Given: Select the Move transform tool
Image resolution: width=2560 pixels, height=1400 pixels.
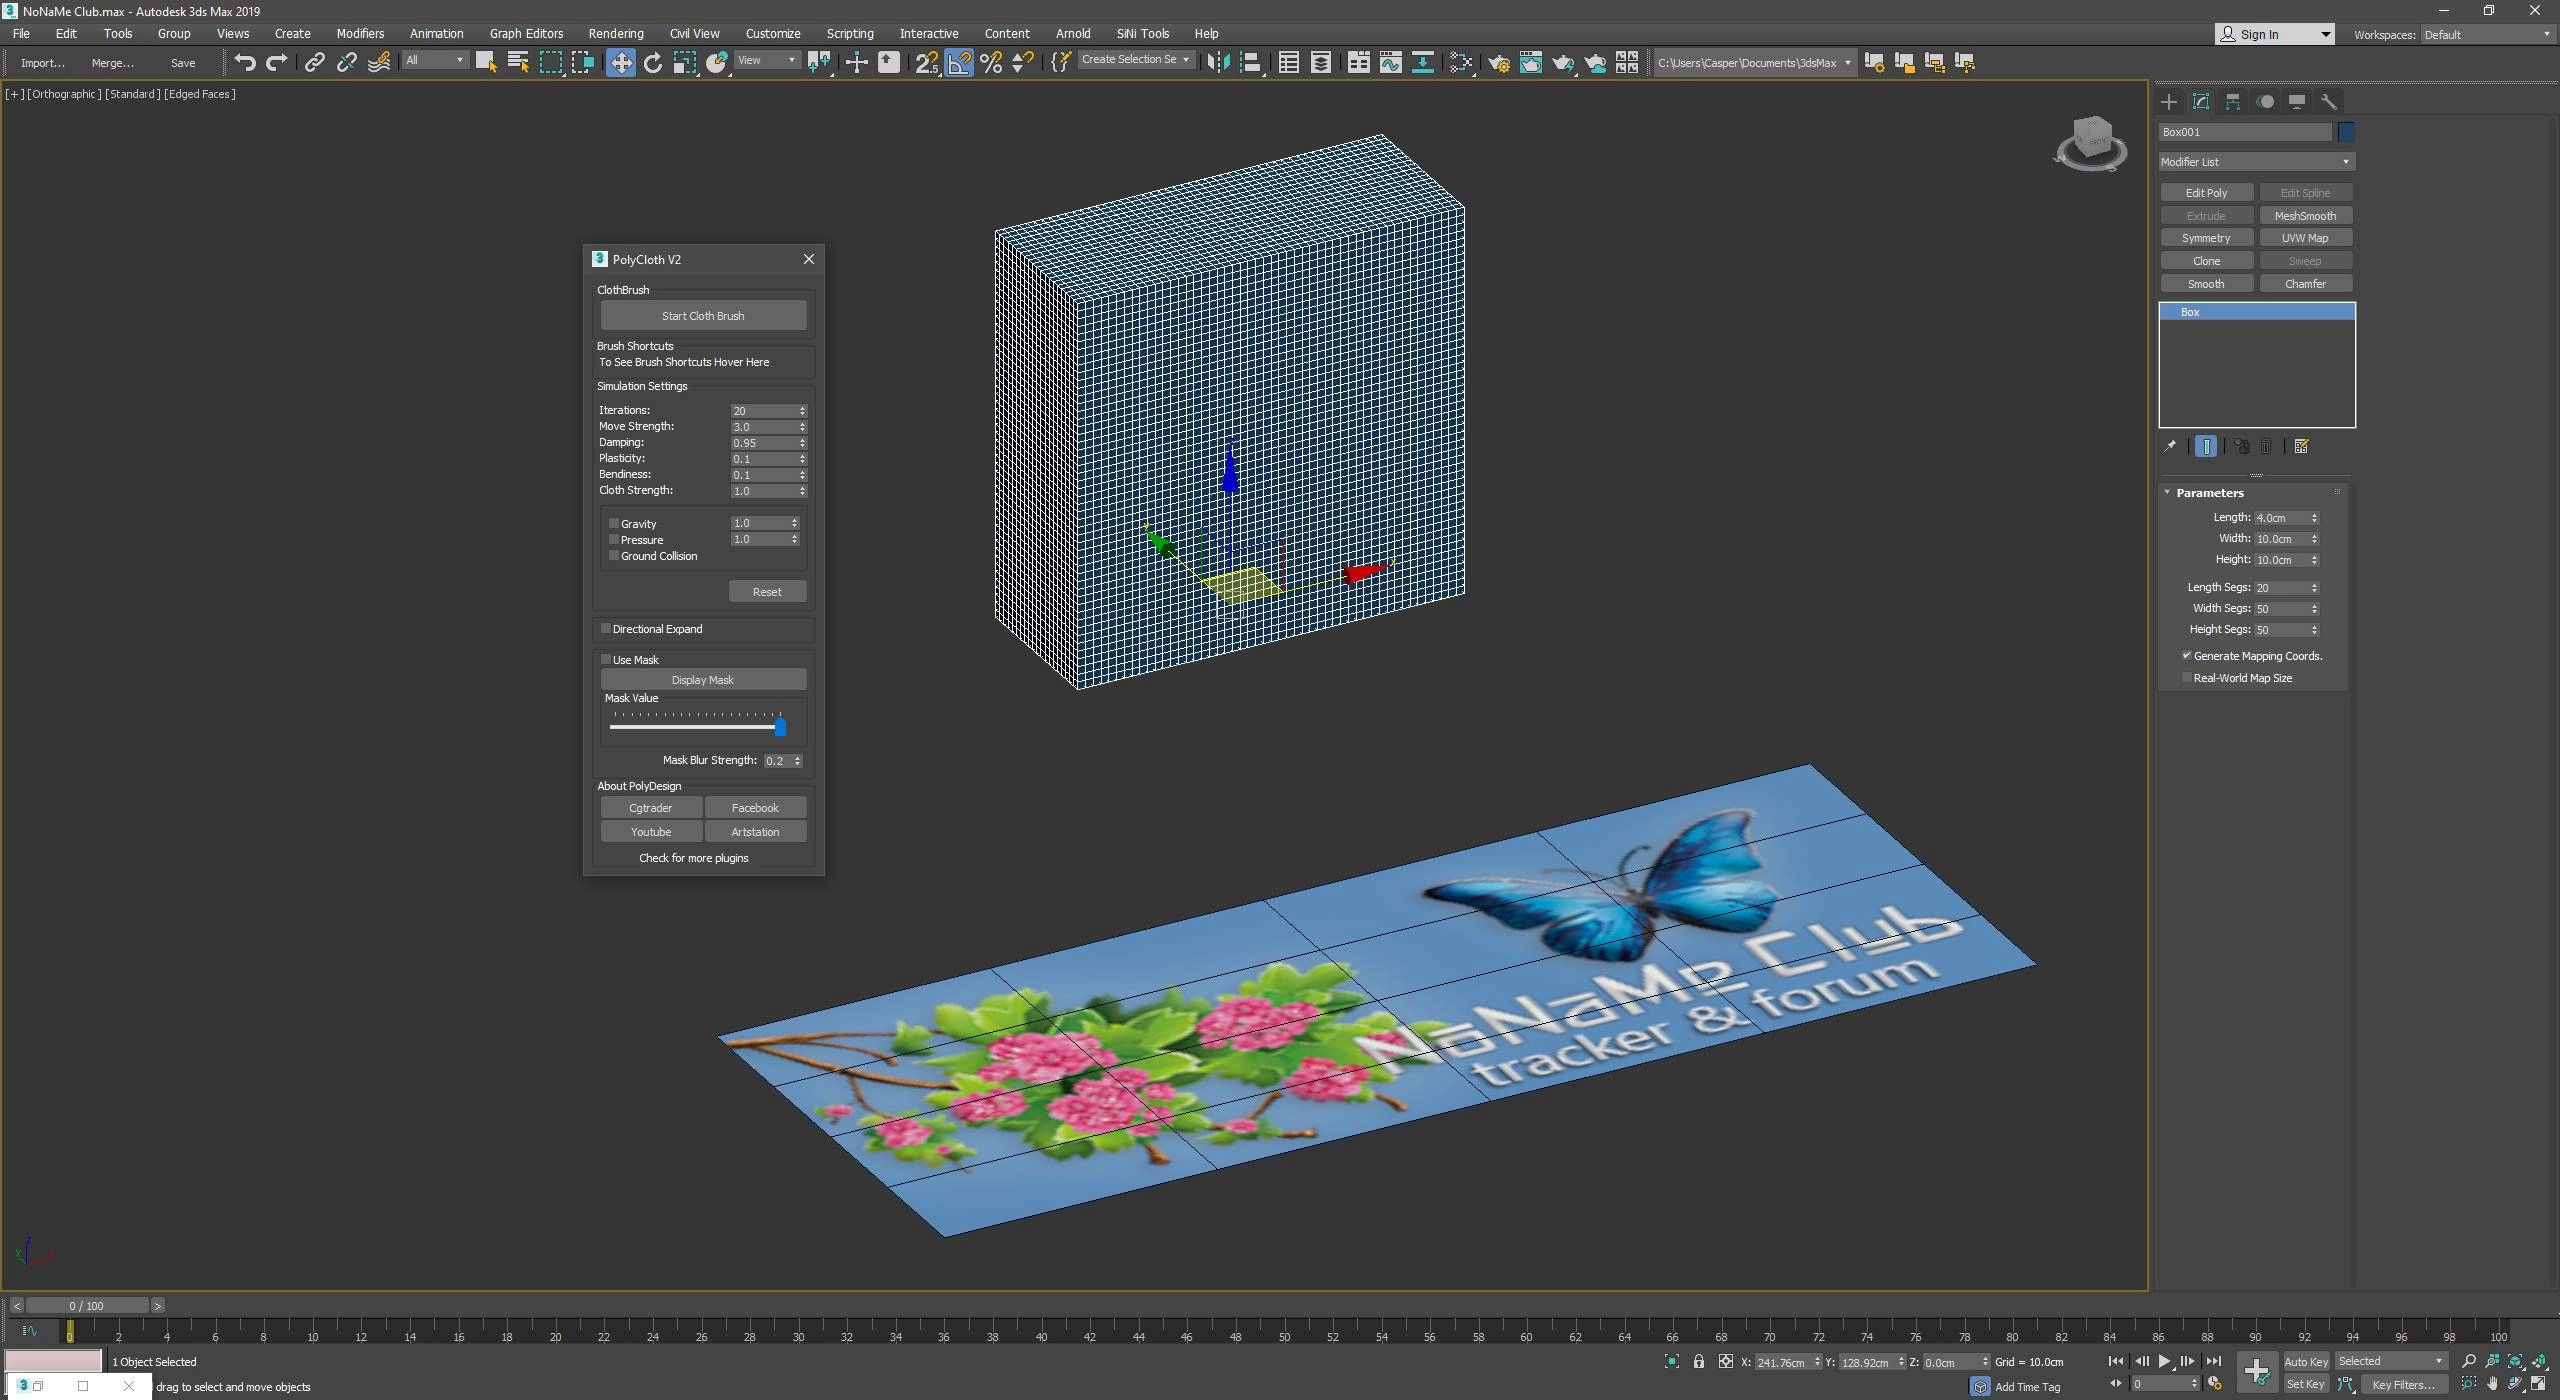Looking at the screenshot, I should [x=620, y=62].
